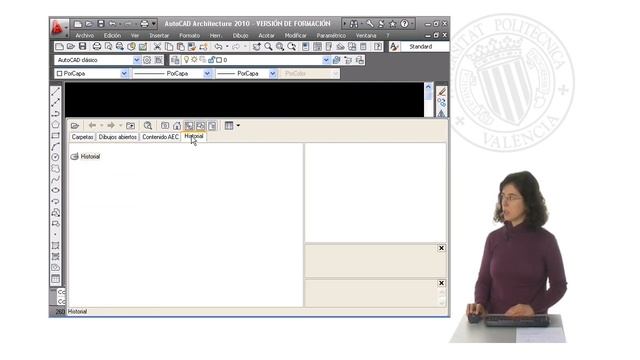Click the Copy icon in Standard toolbar
This screenshot has height=360, width=640.
pyautogui.click(x=169, y=47)
